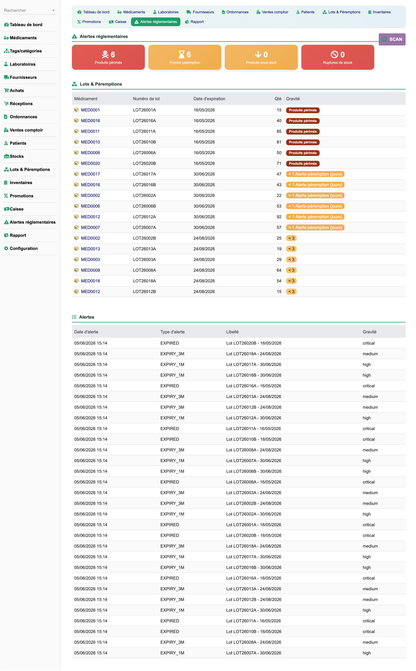Open the Rechercher dropdown arrow

coord(53,10)
